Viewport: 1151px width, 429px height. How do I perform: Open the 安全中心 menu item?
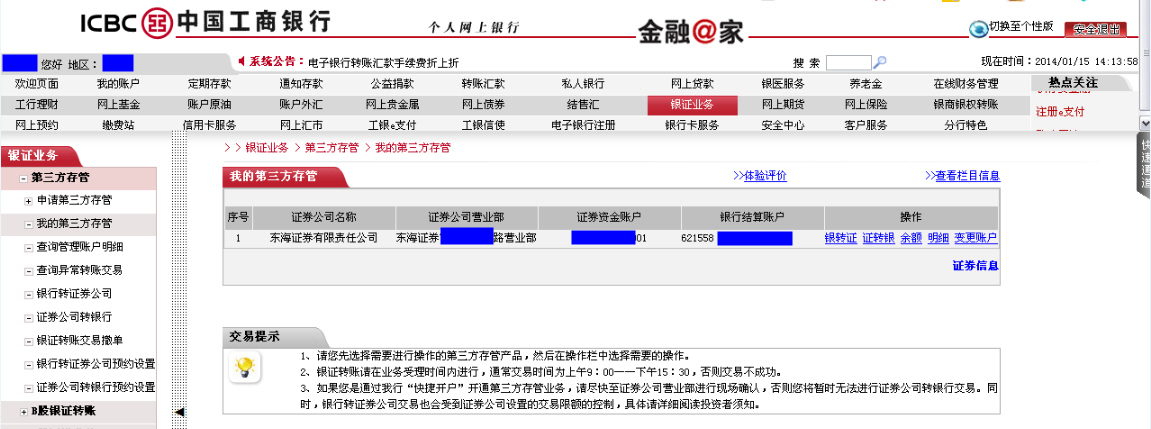(783, 126)
